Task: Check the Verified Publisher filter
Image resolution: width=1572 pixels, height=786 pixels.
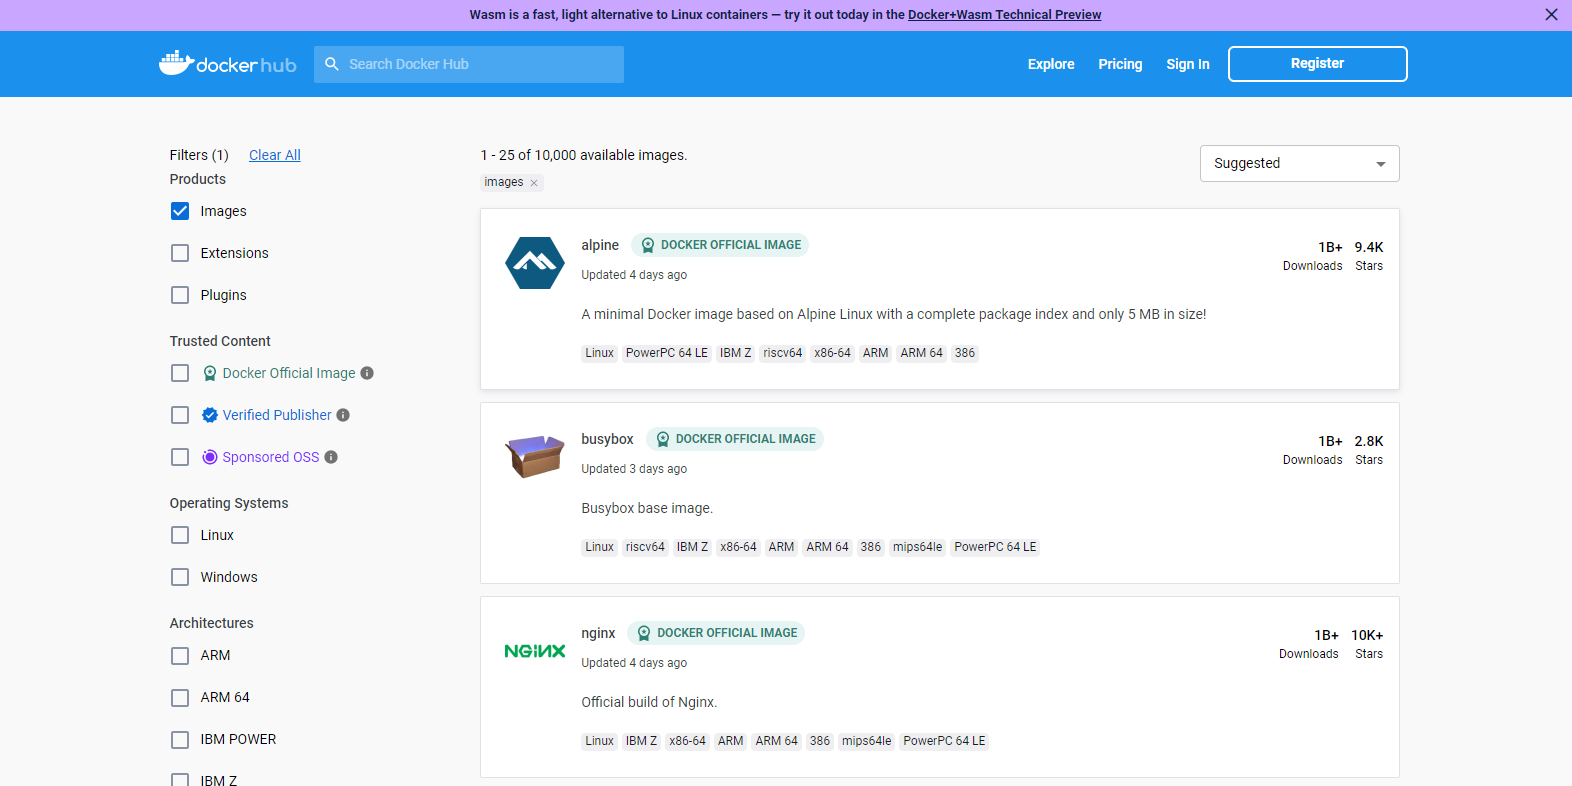Action: pyautogui.click(x=180, y=415)
